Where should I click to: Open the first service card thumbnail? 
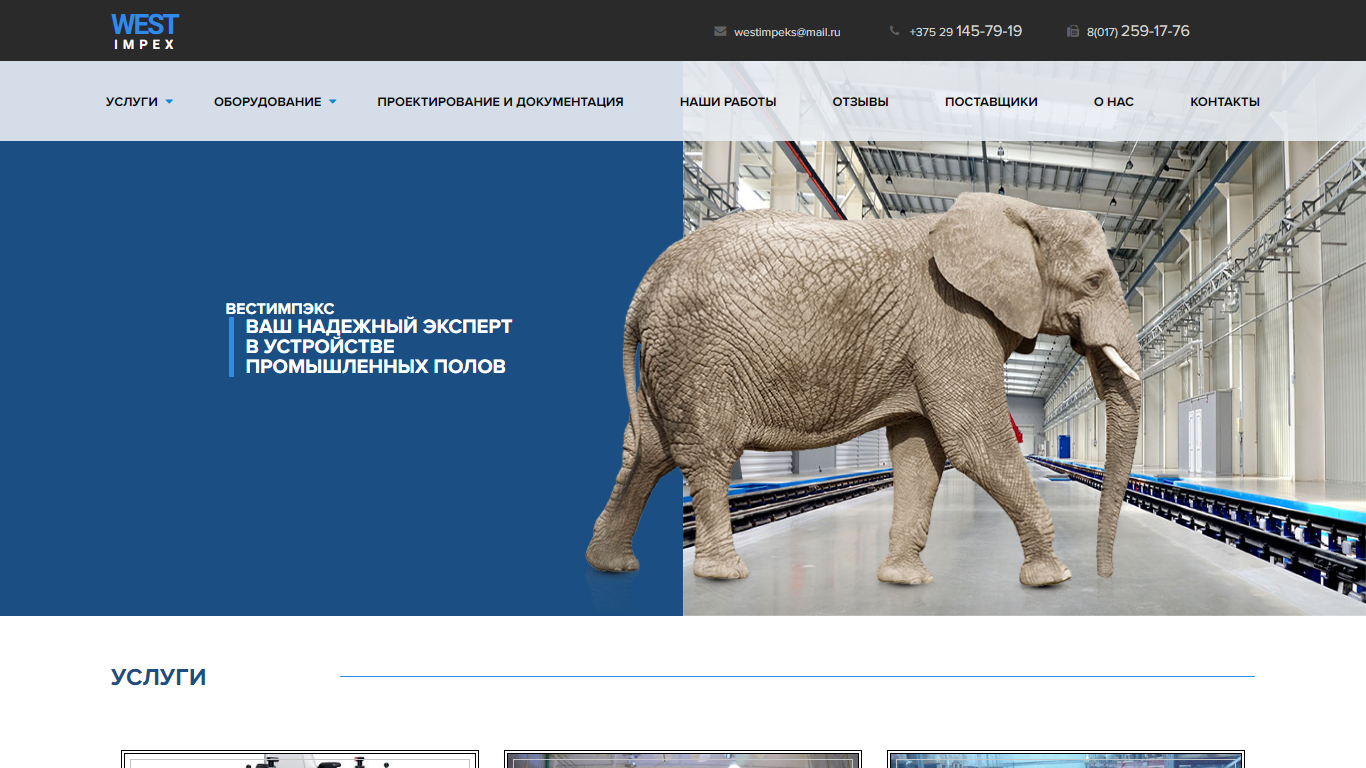point(300,759)
